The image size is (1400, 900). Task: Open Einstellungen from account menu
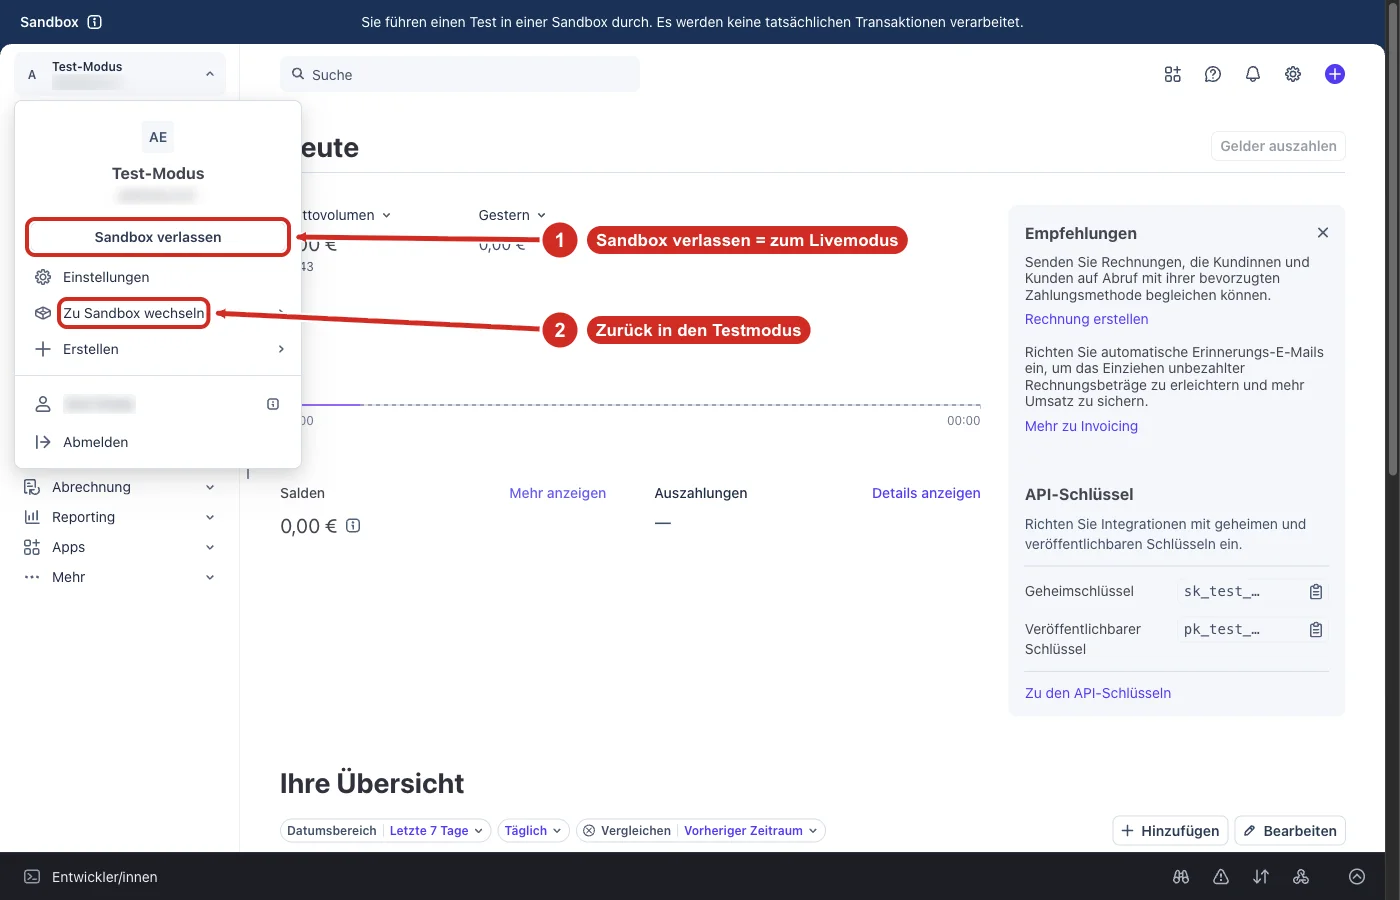point(158,277)
